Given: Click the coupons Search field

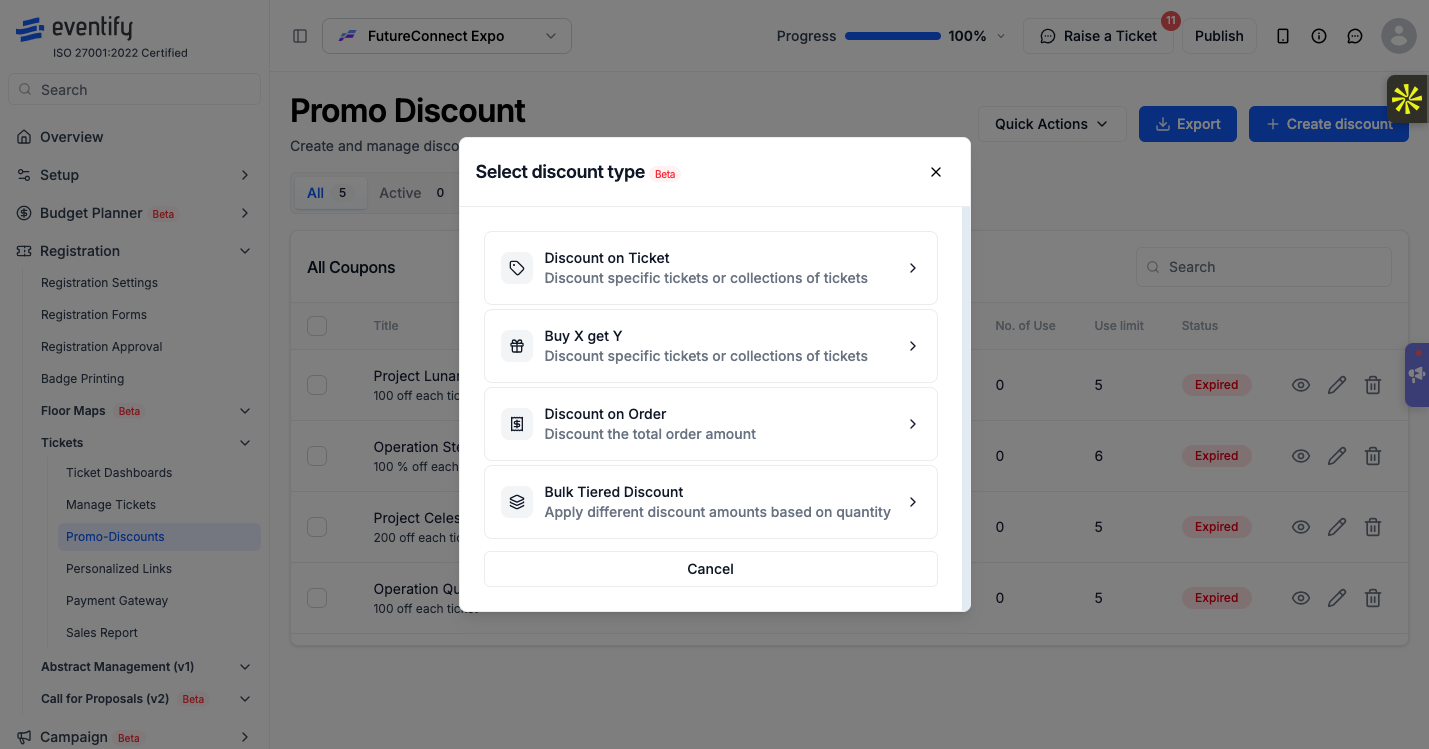Looking at the screenshot, I should pyautogui.click(x=1264, y=267).
